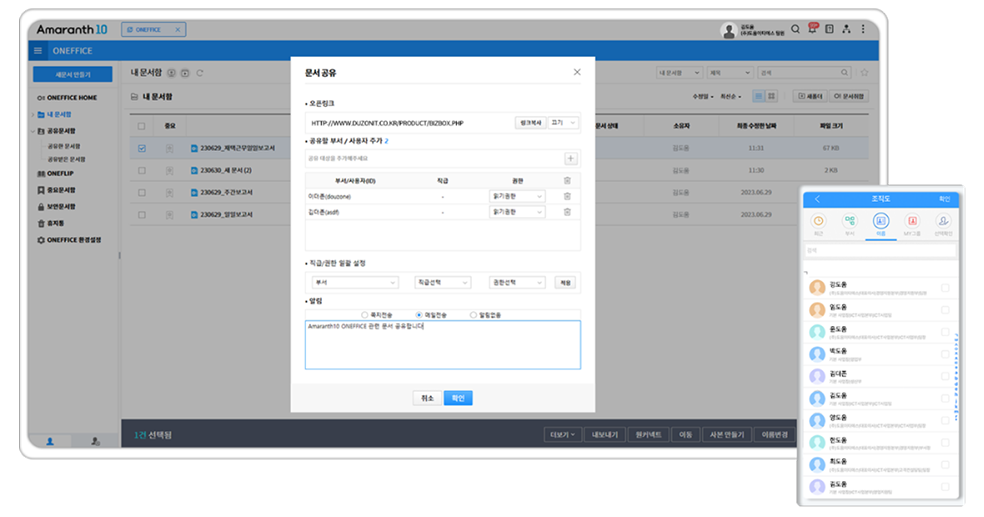The image size is (984, 517).
Task: Click the help icon in header
Action: [830, 29]
